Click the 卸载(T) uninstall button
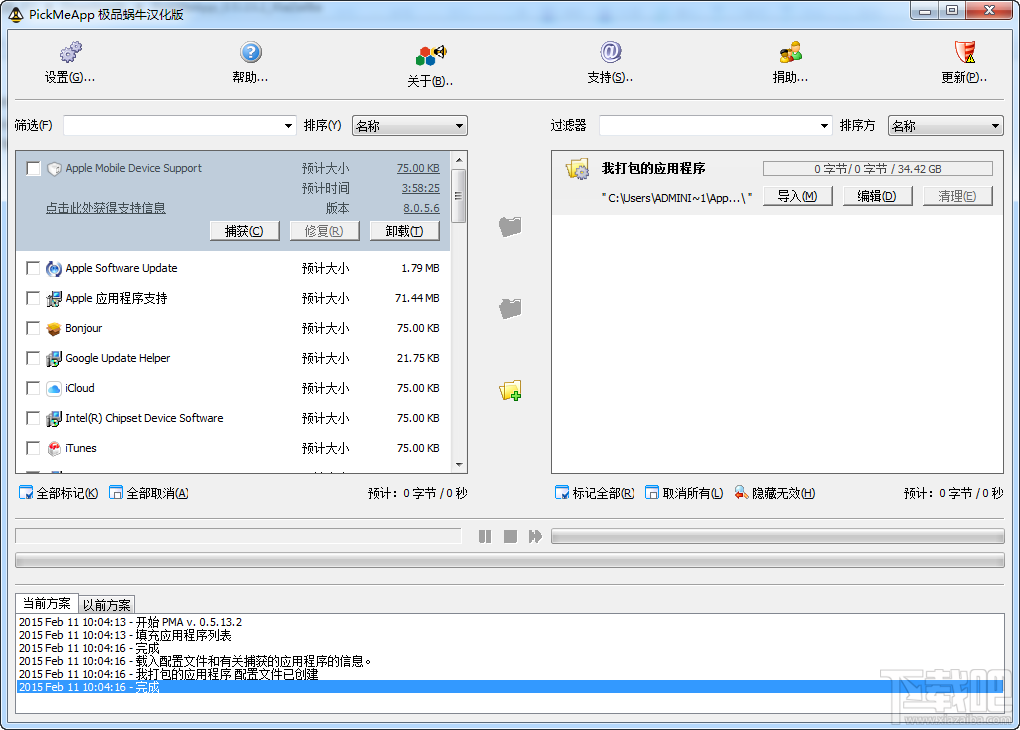This screenshot has height=730, width=1020. tap(405, 231)
